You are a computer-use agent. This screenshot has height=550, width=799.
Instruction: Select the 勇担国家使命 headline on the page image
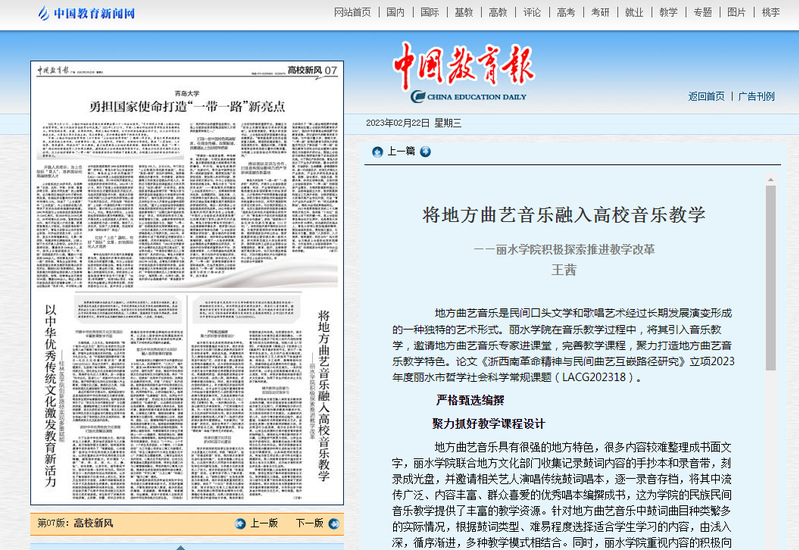[x=187, y=105]
